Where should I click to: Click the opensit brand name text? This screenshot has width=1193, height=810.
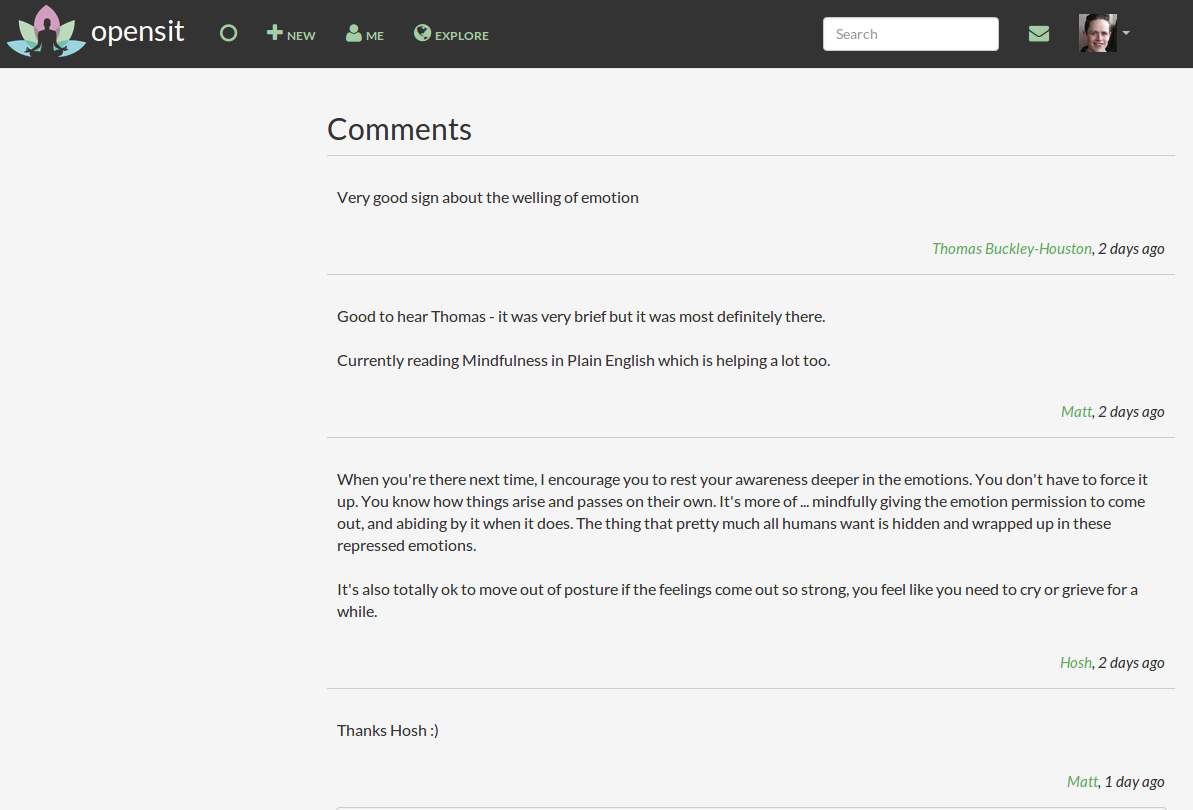(x=138, y=33)
